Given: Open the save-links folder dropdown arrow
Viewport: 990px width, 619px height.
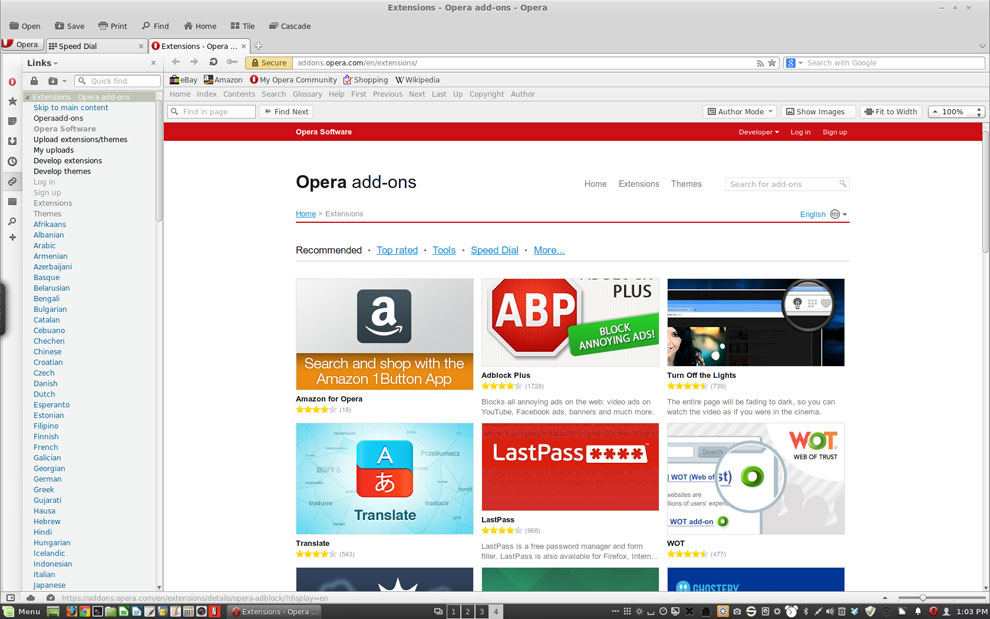Looking at the screenshot, I should tap(64, 81).
